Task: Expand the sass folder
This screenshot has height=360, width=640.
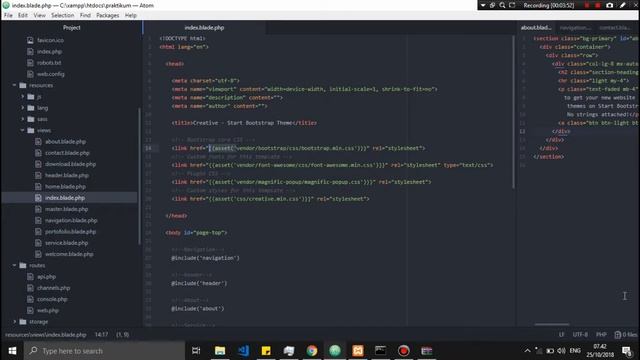Action: (22, 119)
